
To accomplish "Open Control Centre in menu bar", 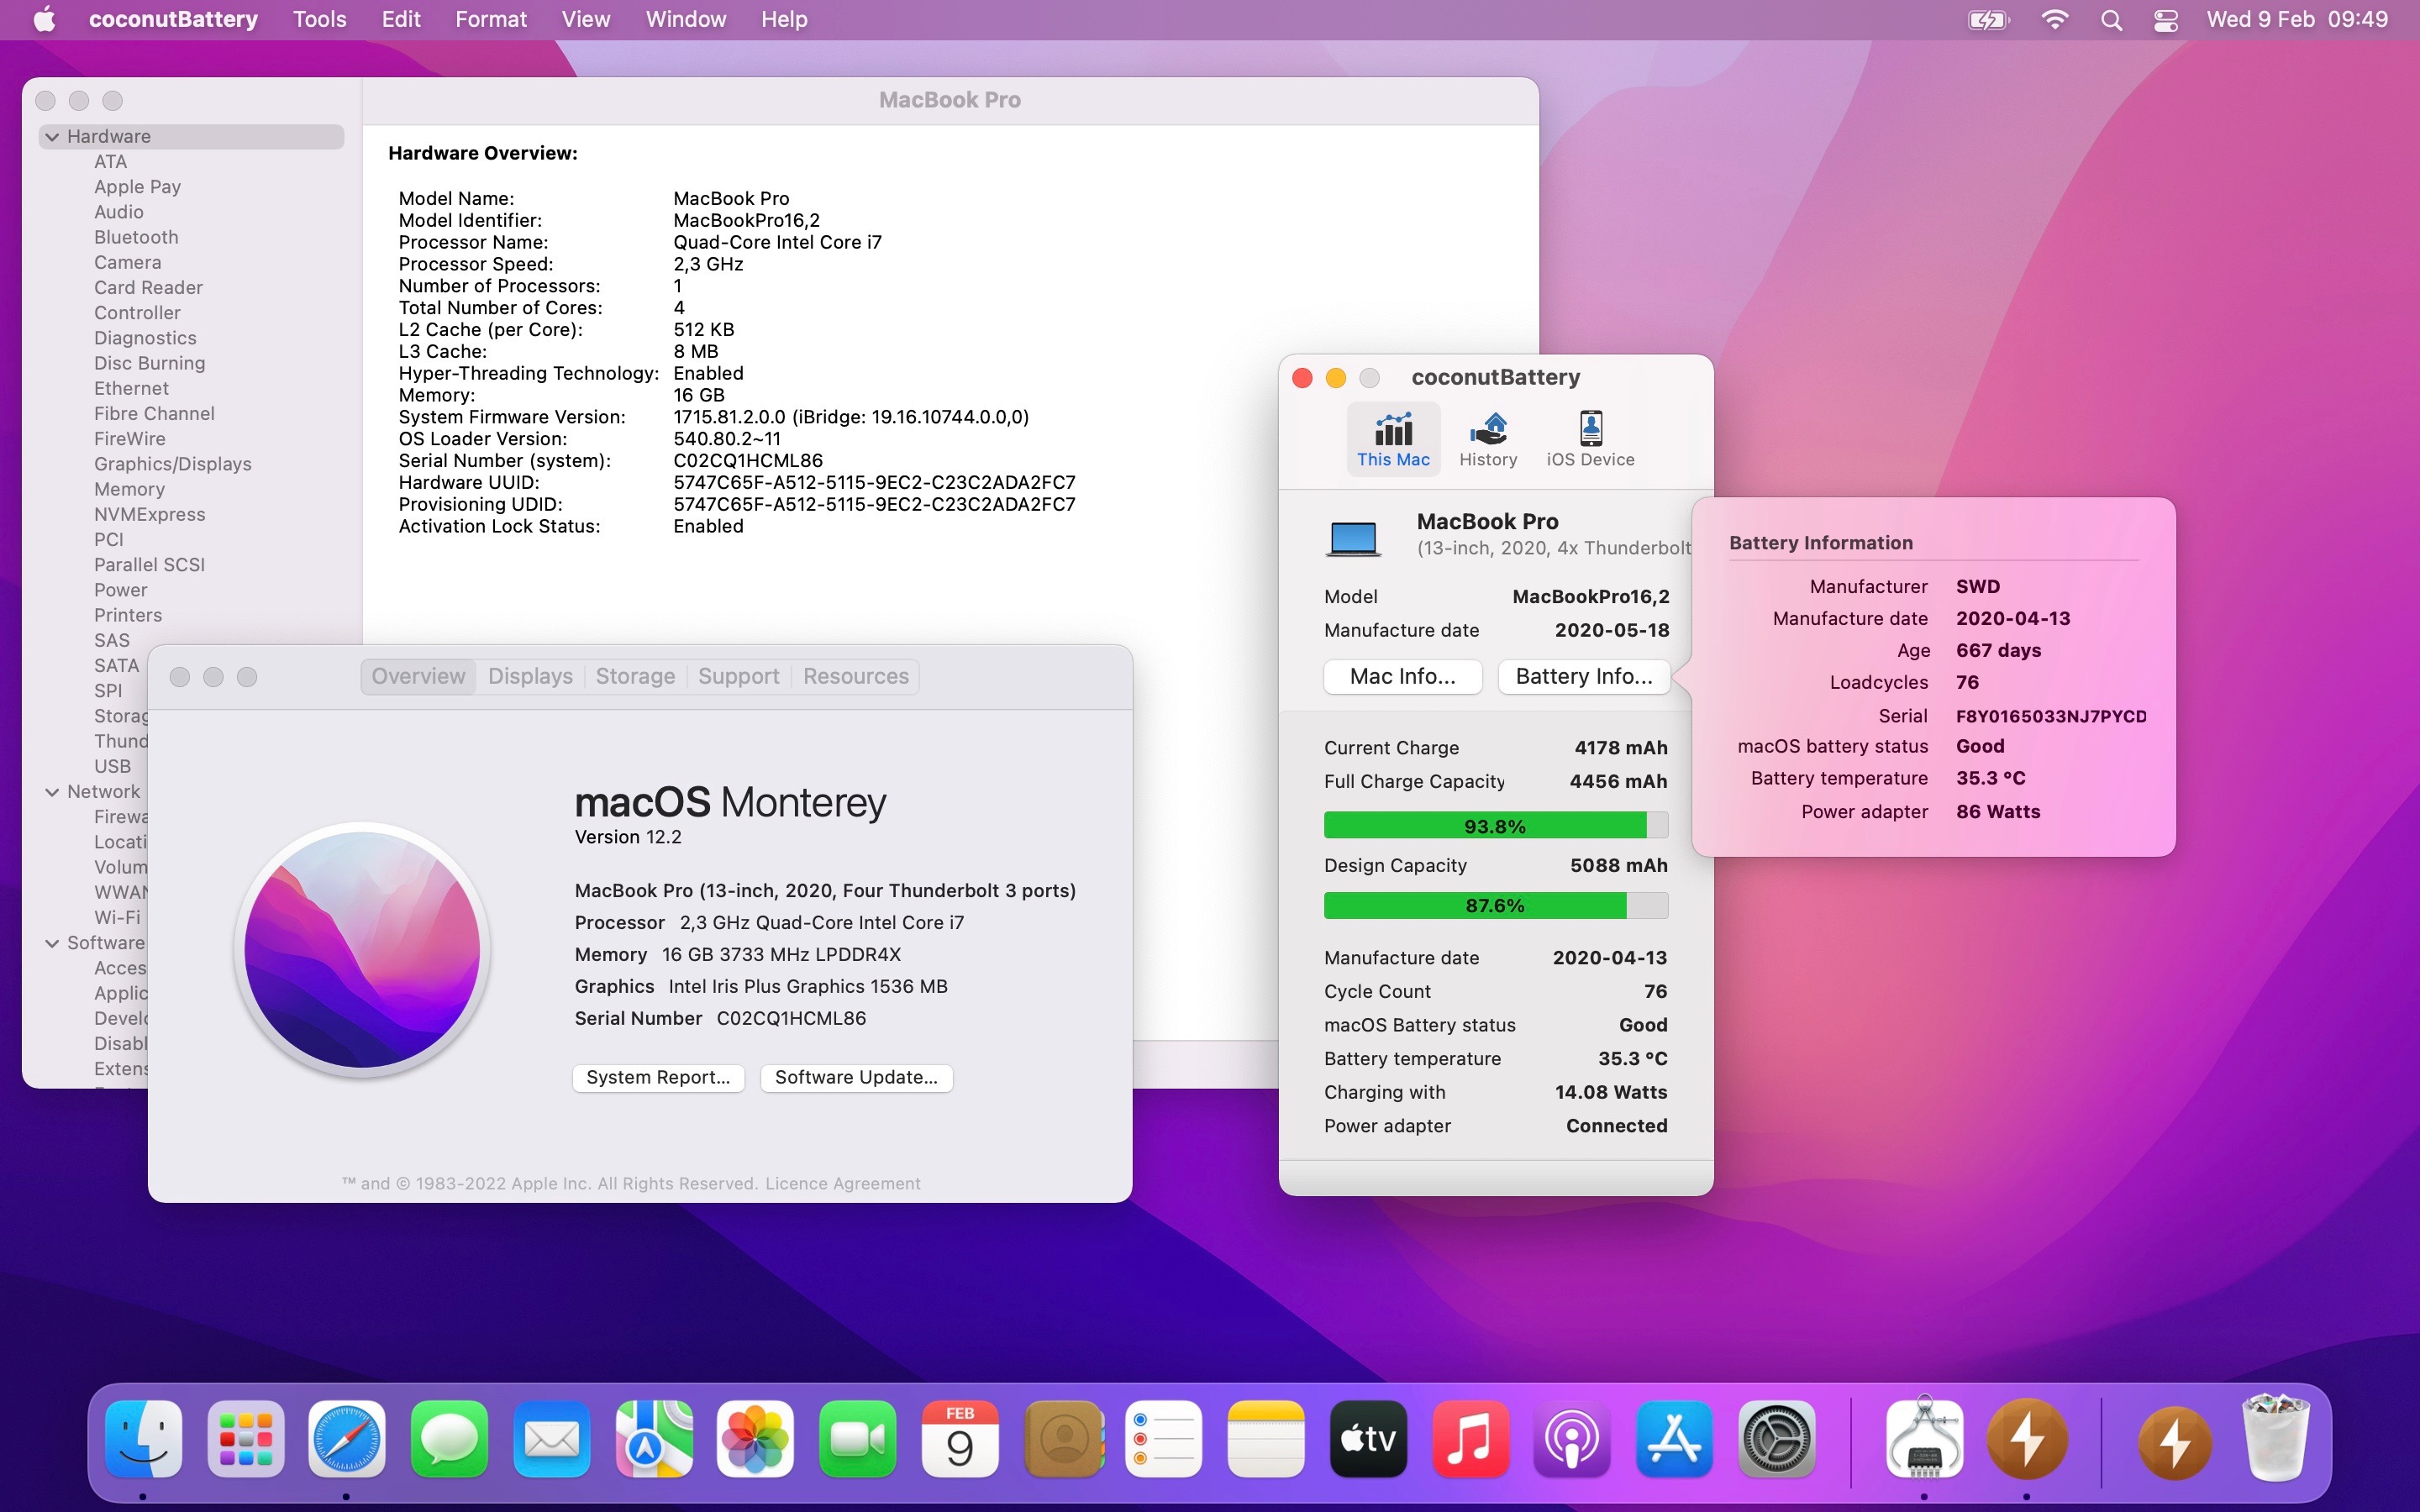I will [2165, 20].
